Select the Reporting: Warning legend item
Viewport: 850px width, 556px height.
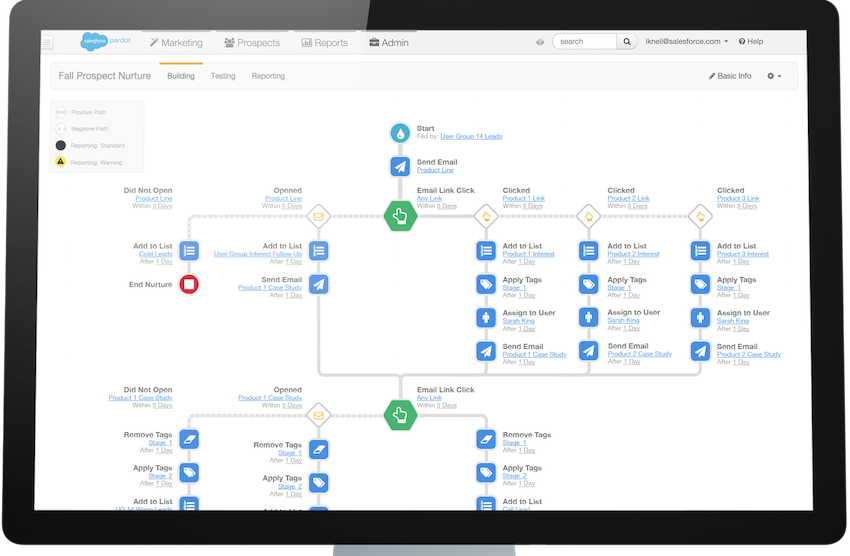tap(89, 162)
